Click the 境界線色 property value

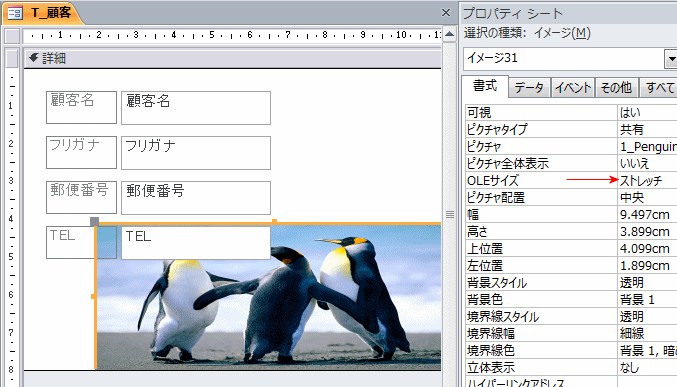point(647,350)
